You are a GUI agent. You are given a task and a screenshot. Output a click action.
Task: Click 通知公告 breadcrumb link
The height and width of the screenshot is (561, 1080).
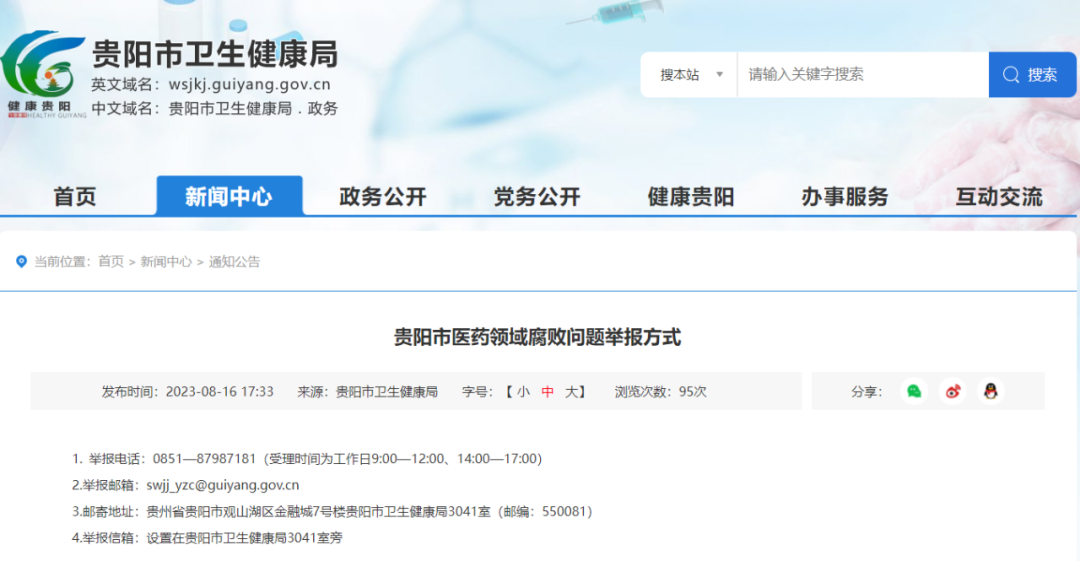234,262
